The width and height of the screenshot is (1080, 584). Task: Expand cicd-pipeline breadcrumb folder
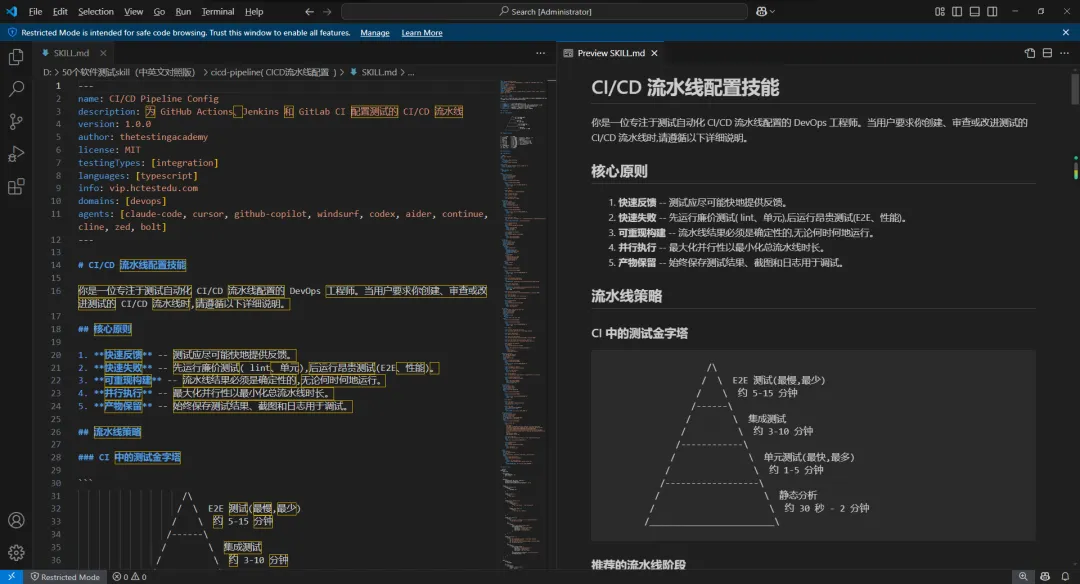[273, 72]
